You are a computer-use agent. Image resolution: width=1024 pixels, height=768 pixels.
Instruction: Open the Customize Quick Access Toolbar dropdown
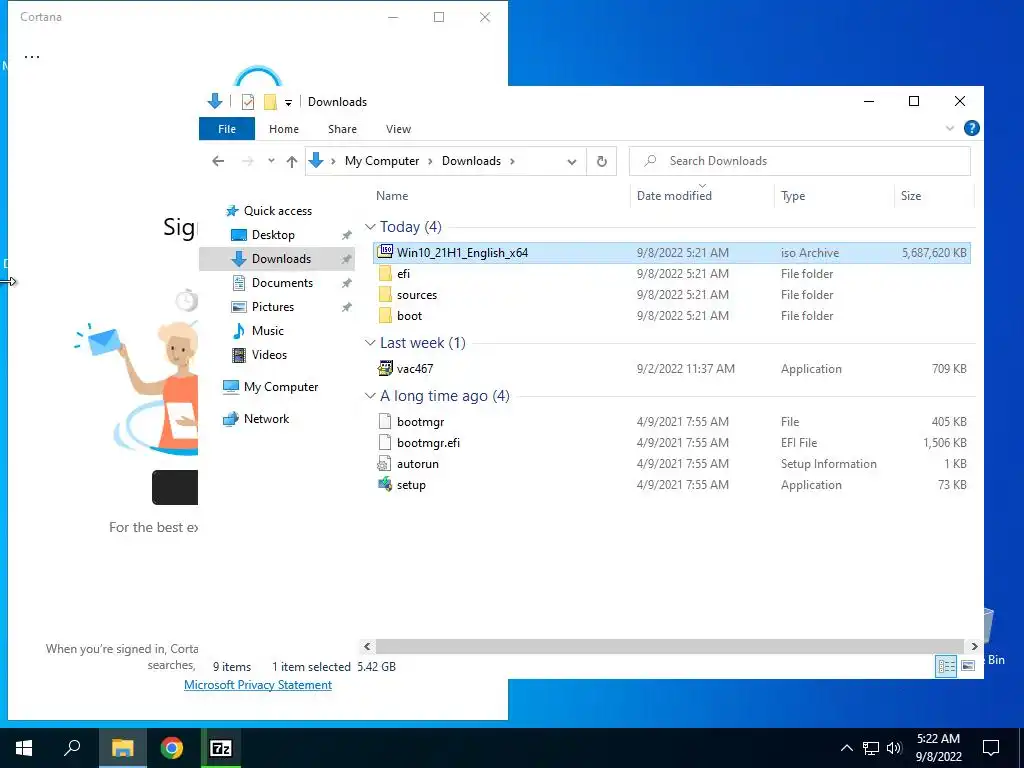point(288,103)
